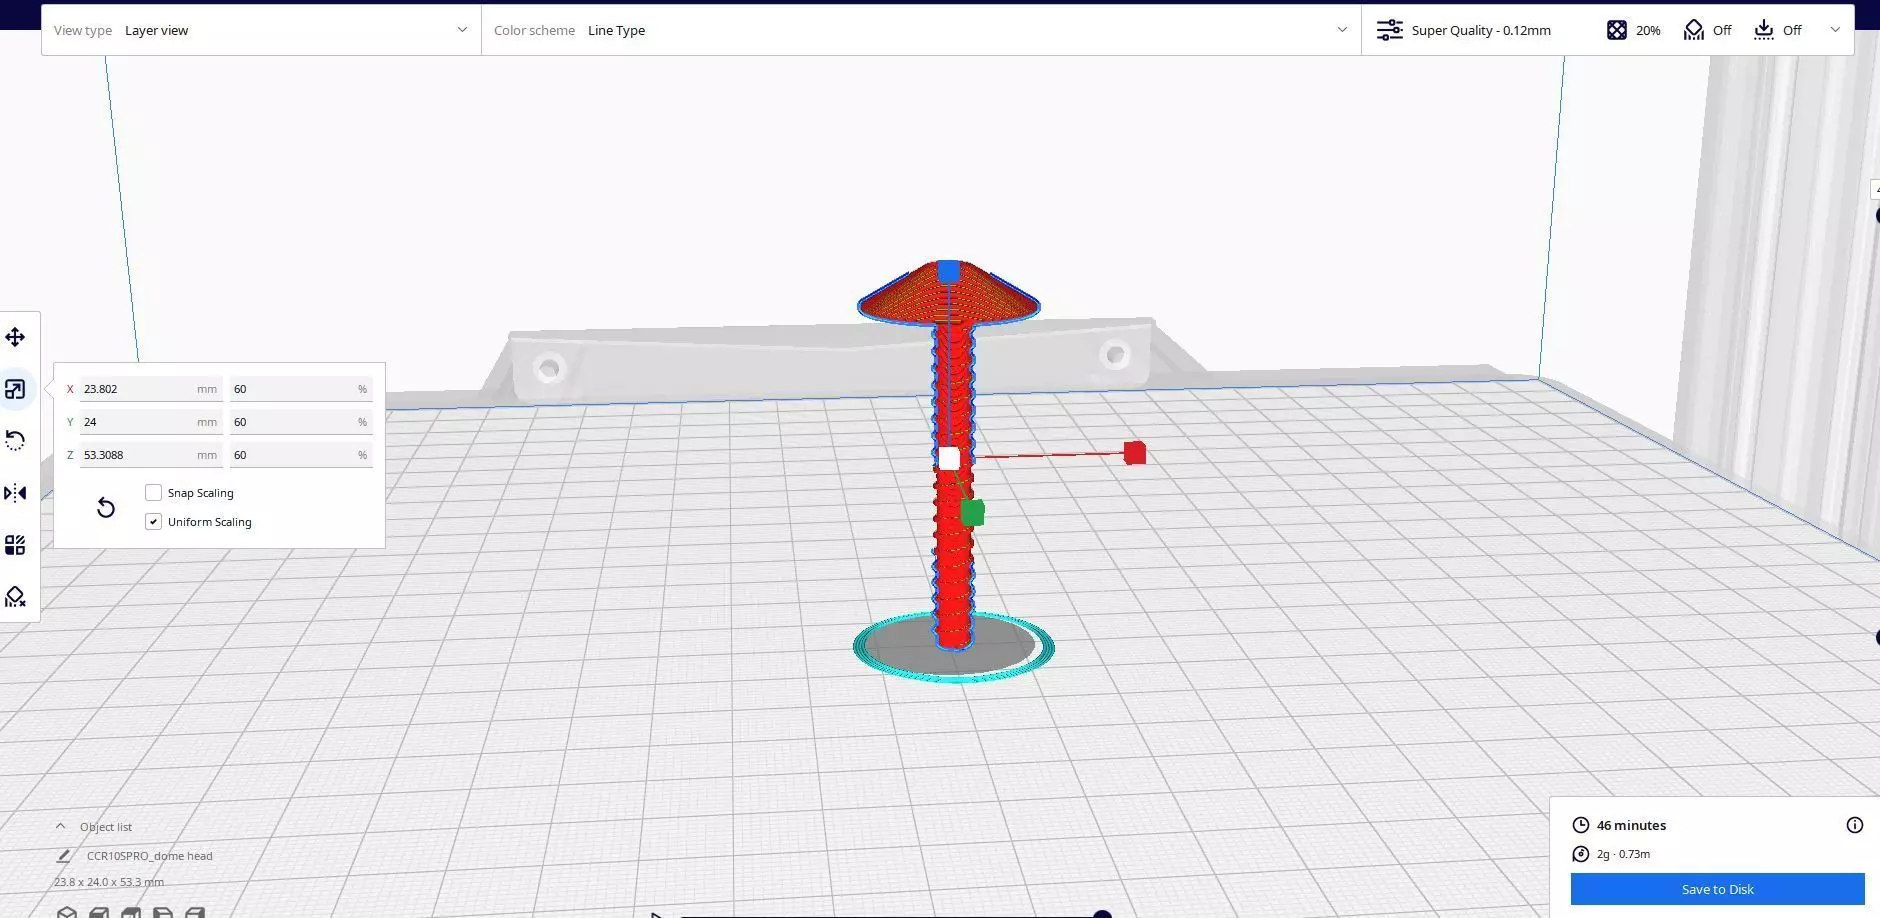Viewport: 1880px width, 918px height.
Task: Select the Scale tool in the left toolbar
Action: 15,389
